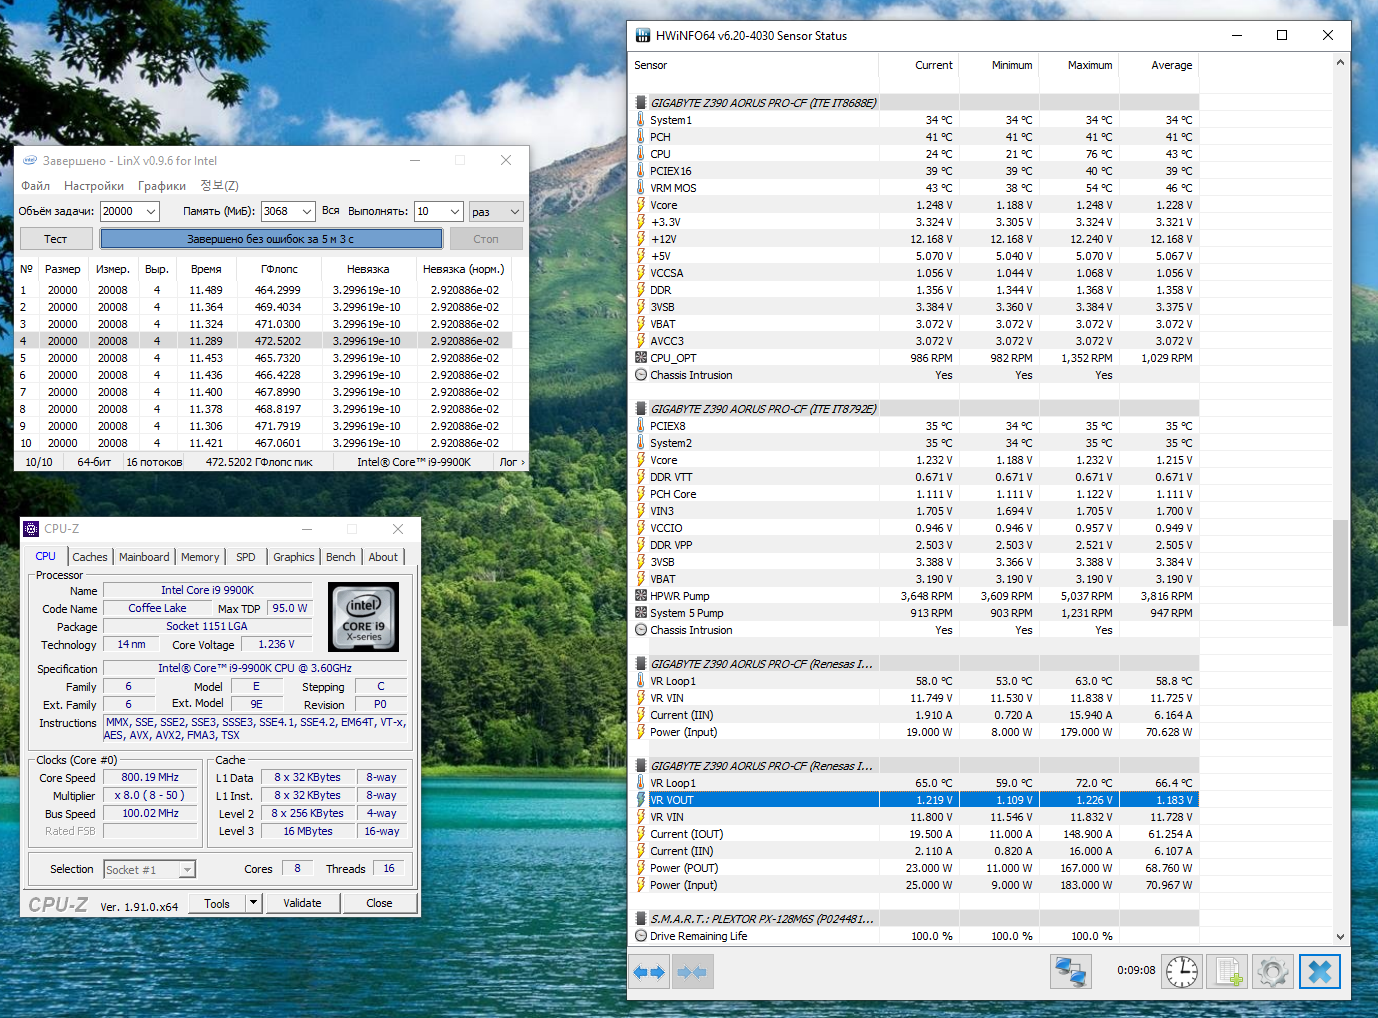Click the Coffee Lake code name field in CPU-Z

tap(158, 608)
